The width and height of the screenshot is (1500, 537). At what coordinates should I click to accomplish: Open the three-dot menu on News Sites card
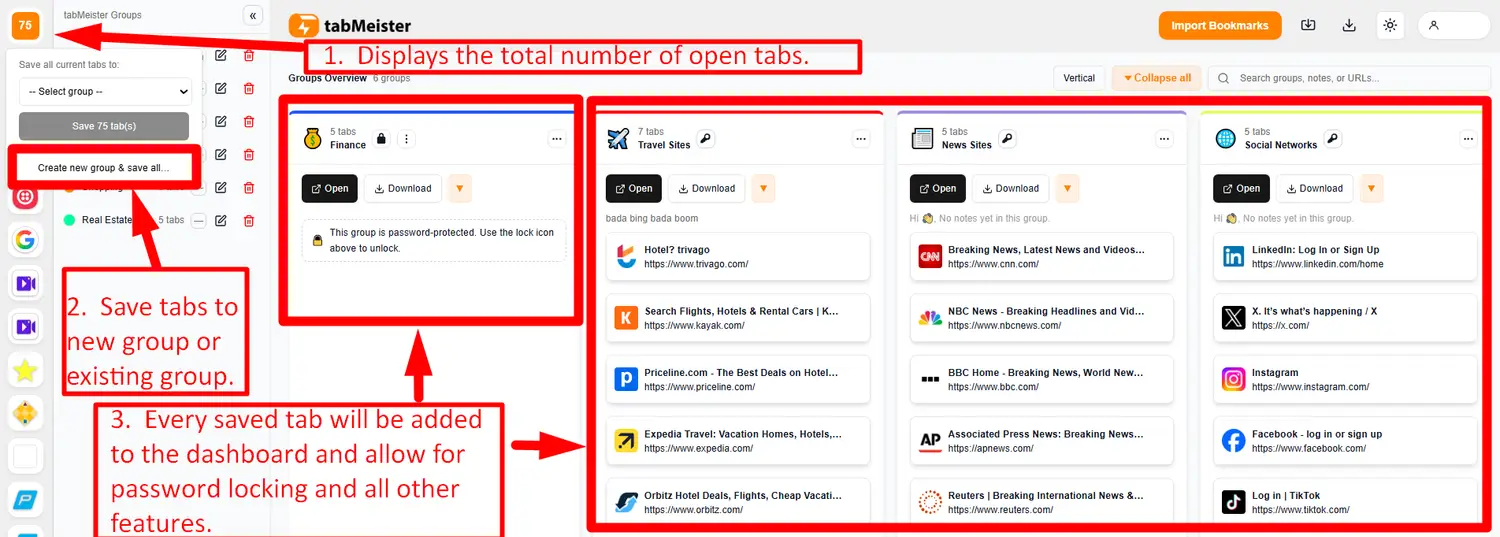pos(1164,140)
